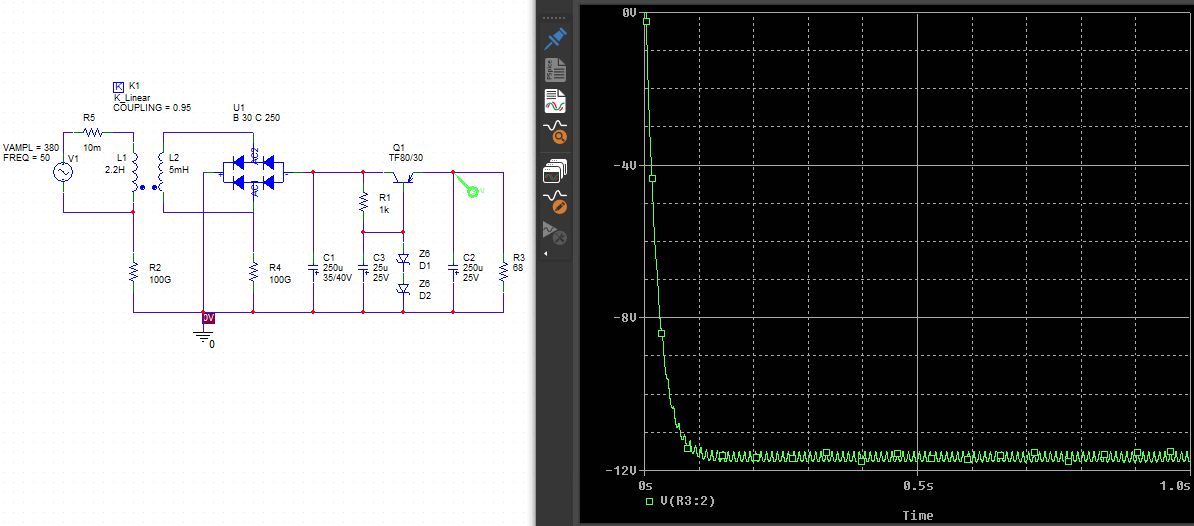Select the K1 K_Linear coupling symbol

(x=119, y=87)
